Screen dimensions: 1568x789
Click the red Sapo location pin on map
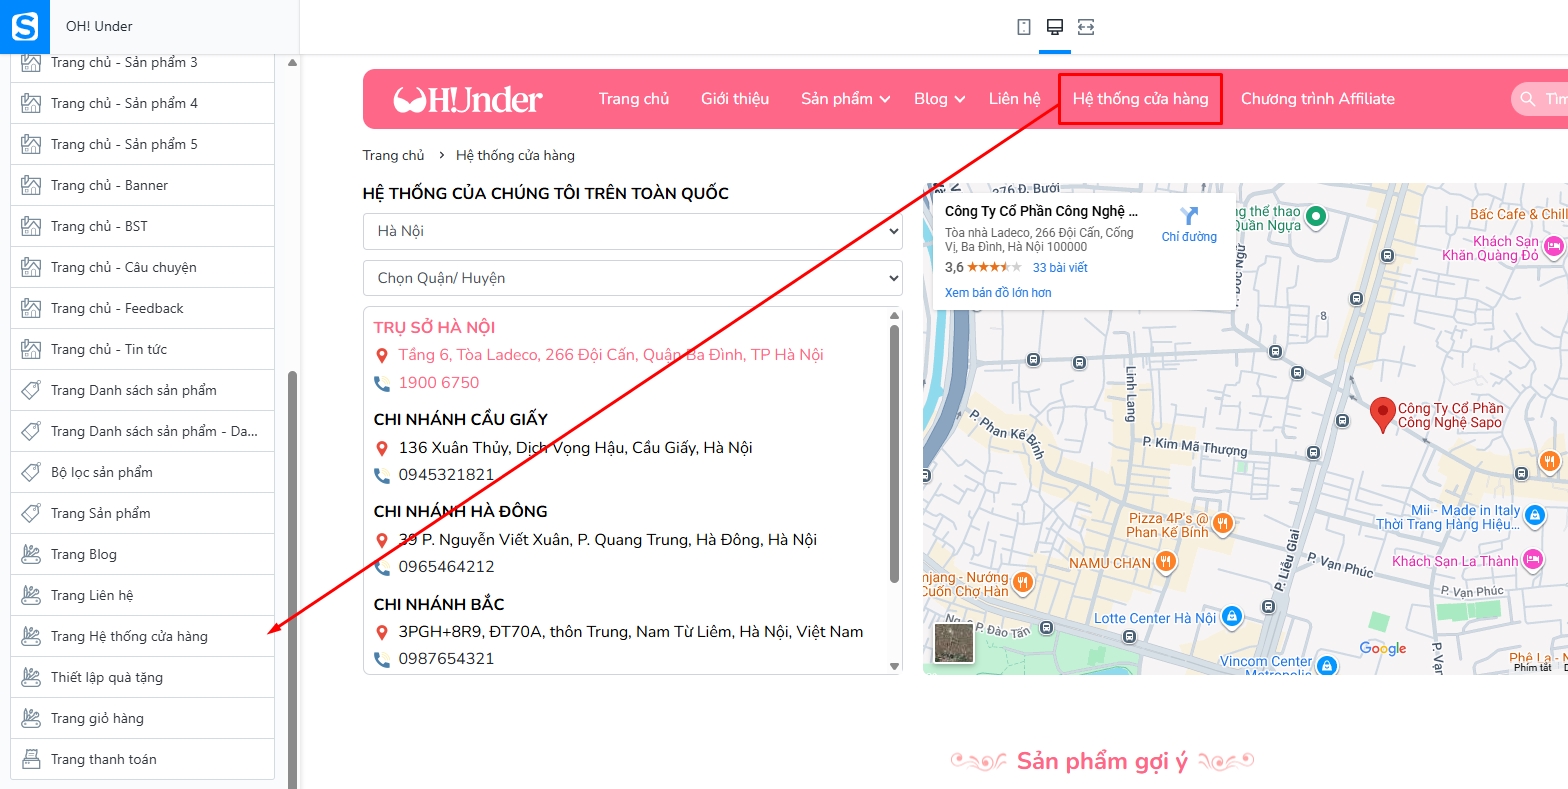[1382, 414]
